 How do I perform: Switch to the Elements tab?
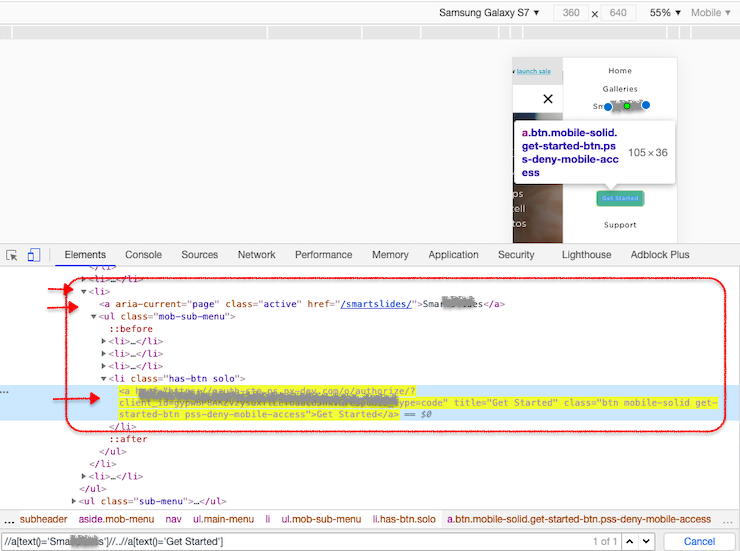85,255
